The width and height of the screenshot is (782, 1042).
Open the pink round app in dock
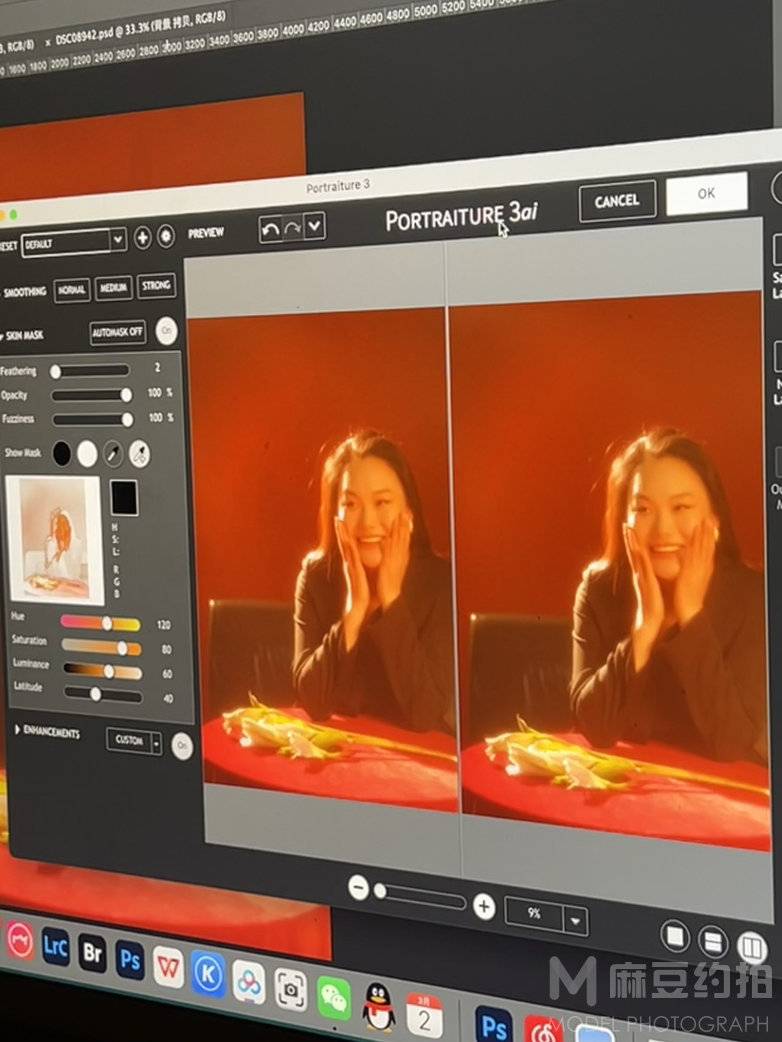click(21, 941)
